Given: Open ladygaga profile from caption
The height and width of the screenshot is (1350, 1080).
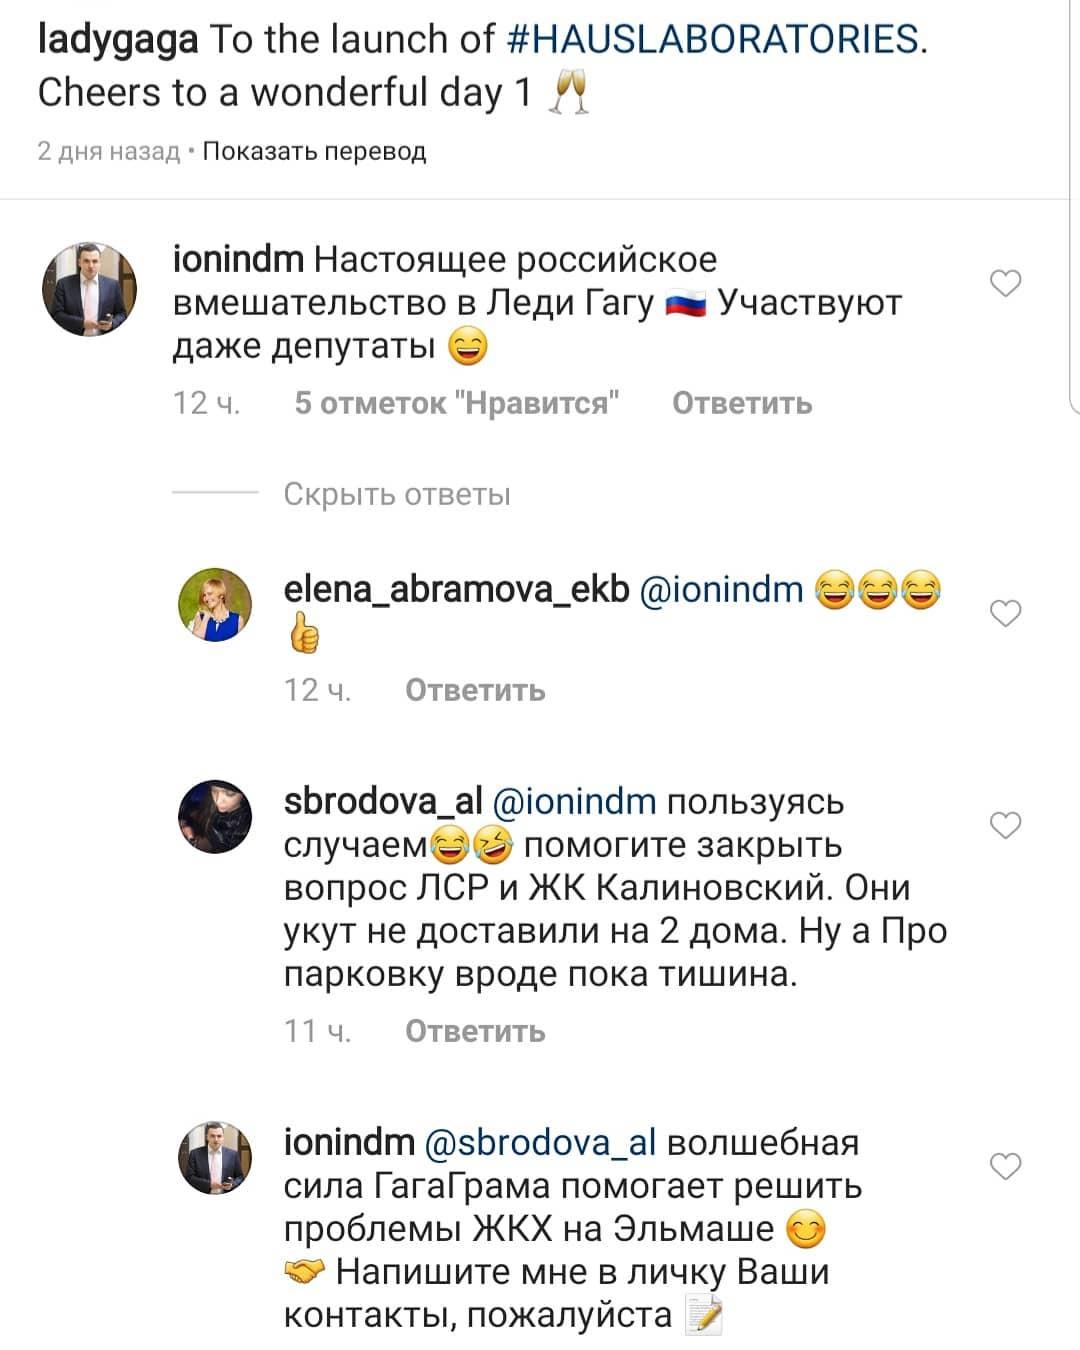Looking at the screenshot, I should (x=118, y=39).
